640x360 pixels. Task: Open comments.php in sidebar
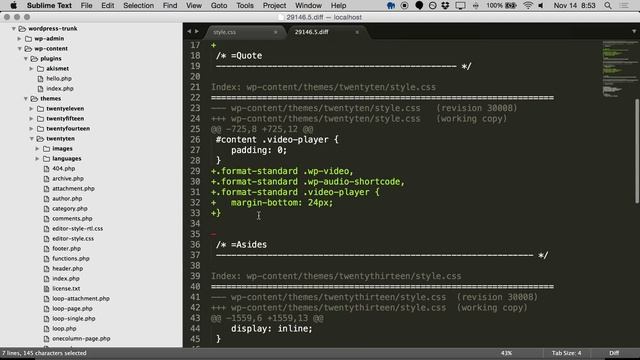click(x=72, y=218)
